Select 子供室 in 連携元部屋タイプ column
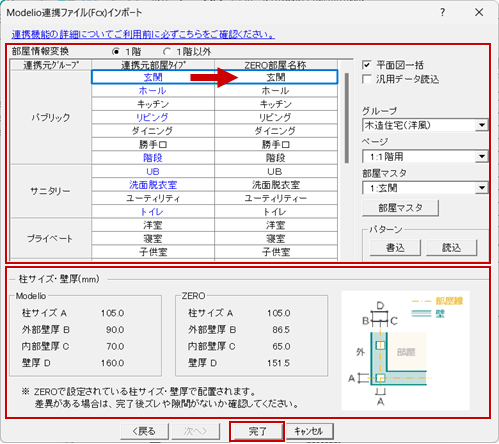Viewport: 499px width, 444px height. [153, 252]
